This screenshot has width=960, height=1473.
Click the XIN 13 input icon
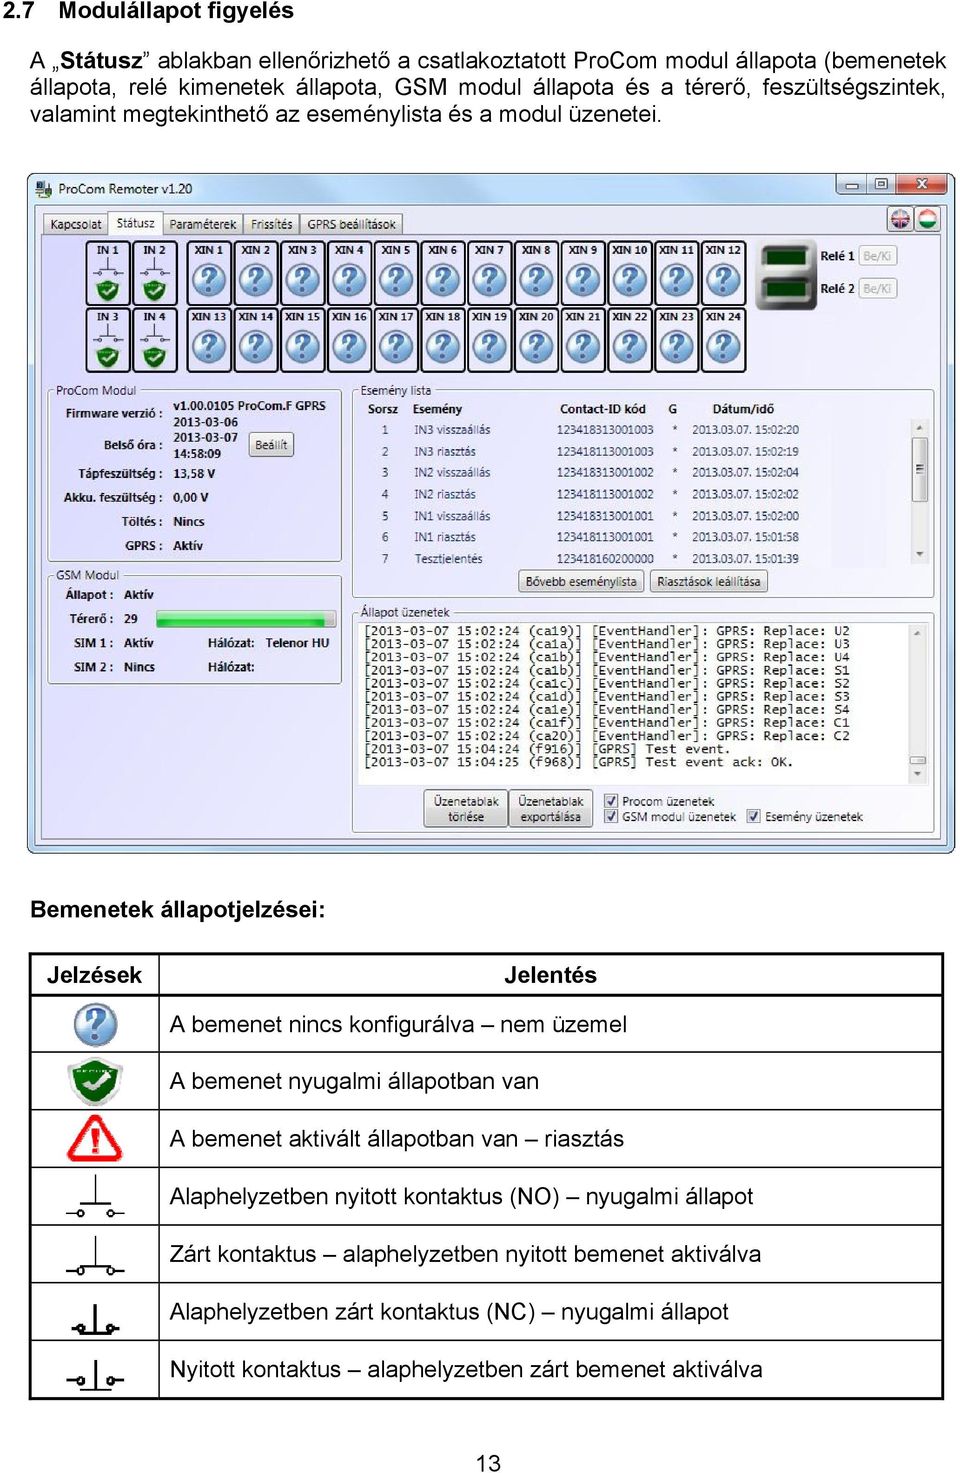[209, 340]
